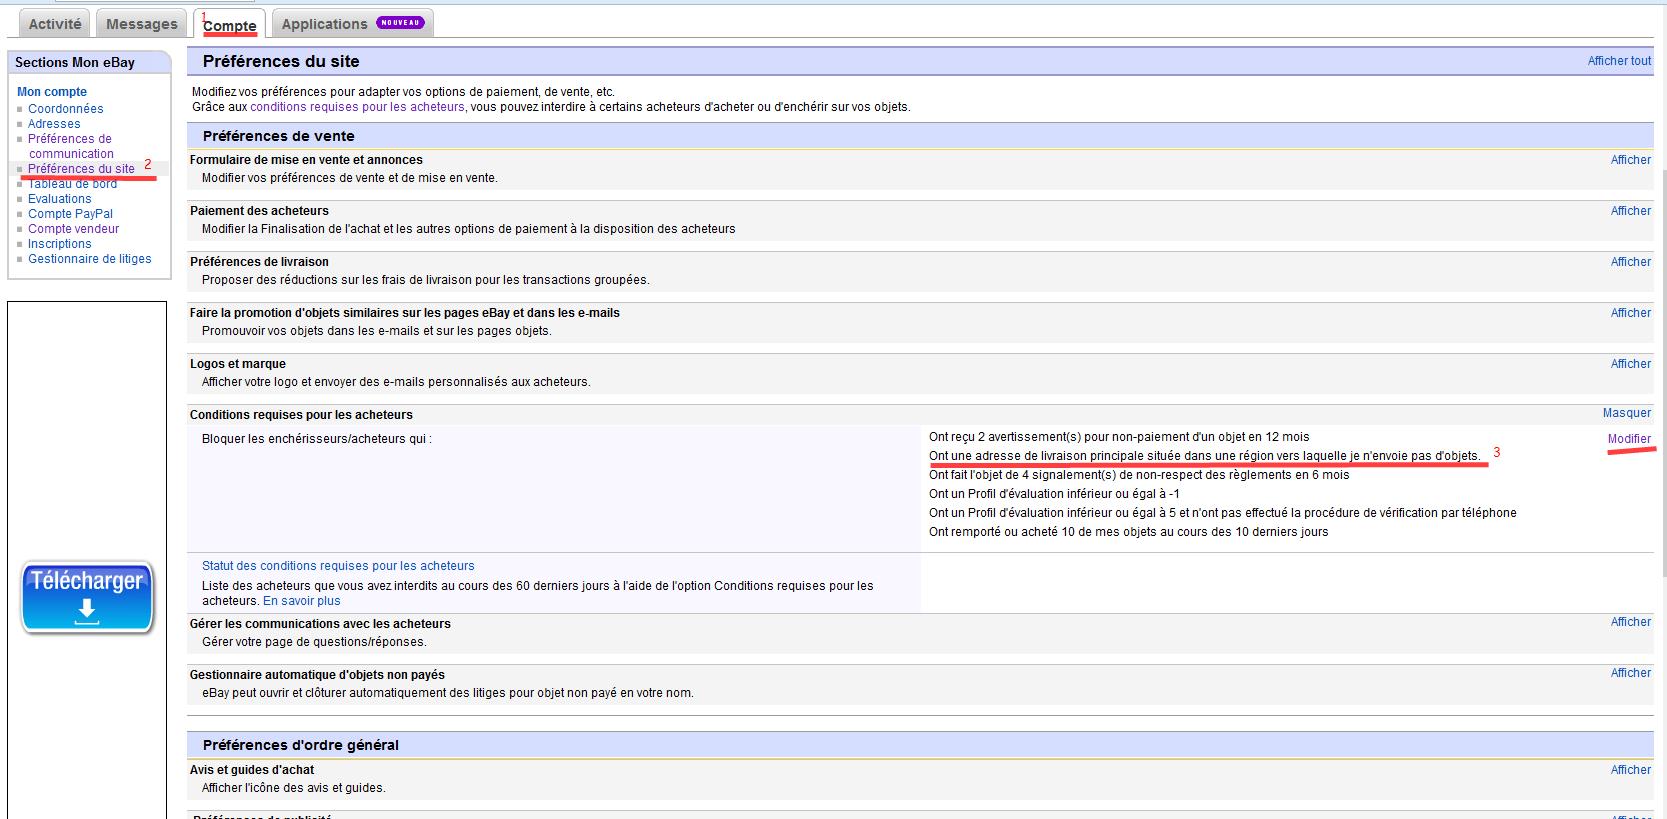Image resolution: width=1667 pixels, height=819 pixels.
Task: Show Formulaire de mise en vente section
Action: click(x=1630, y=160)
